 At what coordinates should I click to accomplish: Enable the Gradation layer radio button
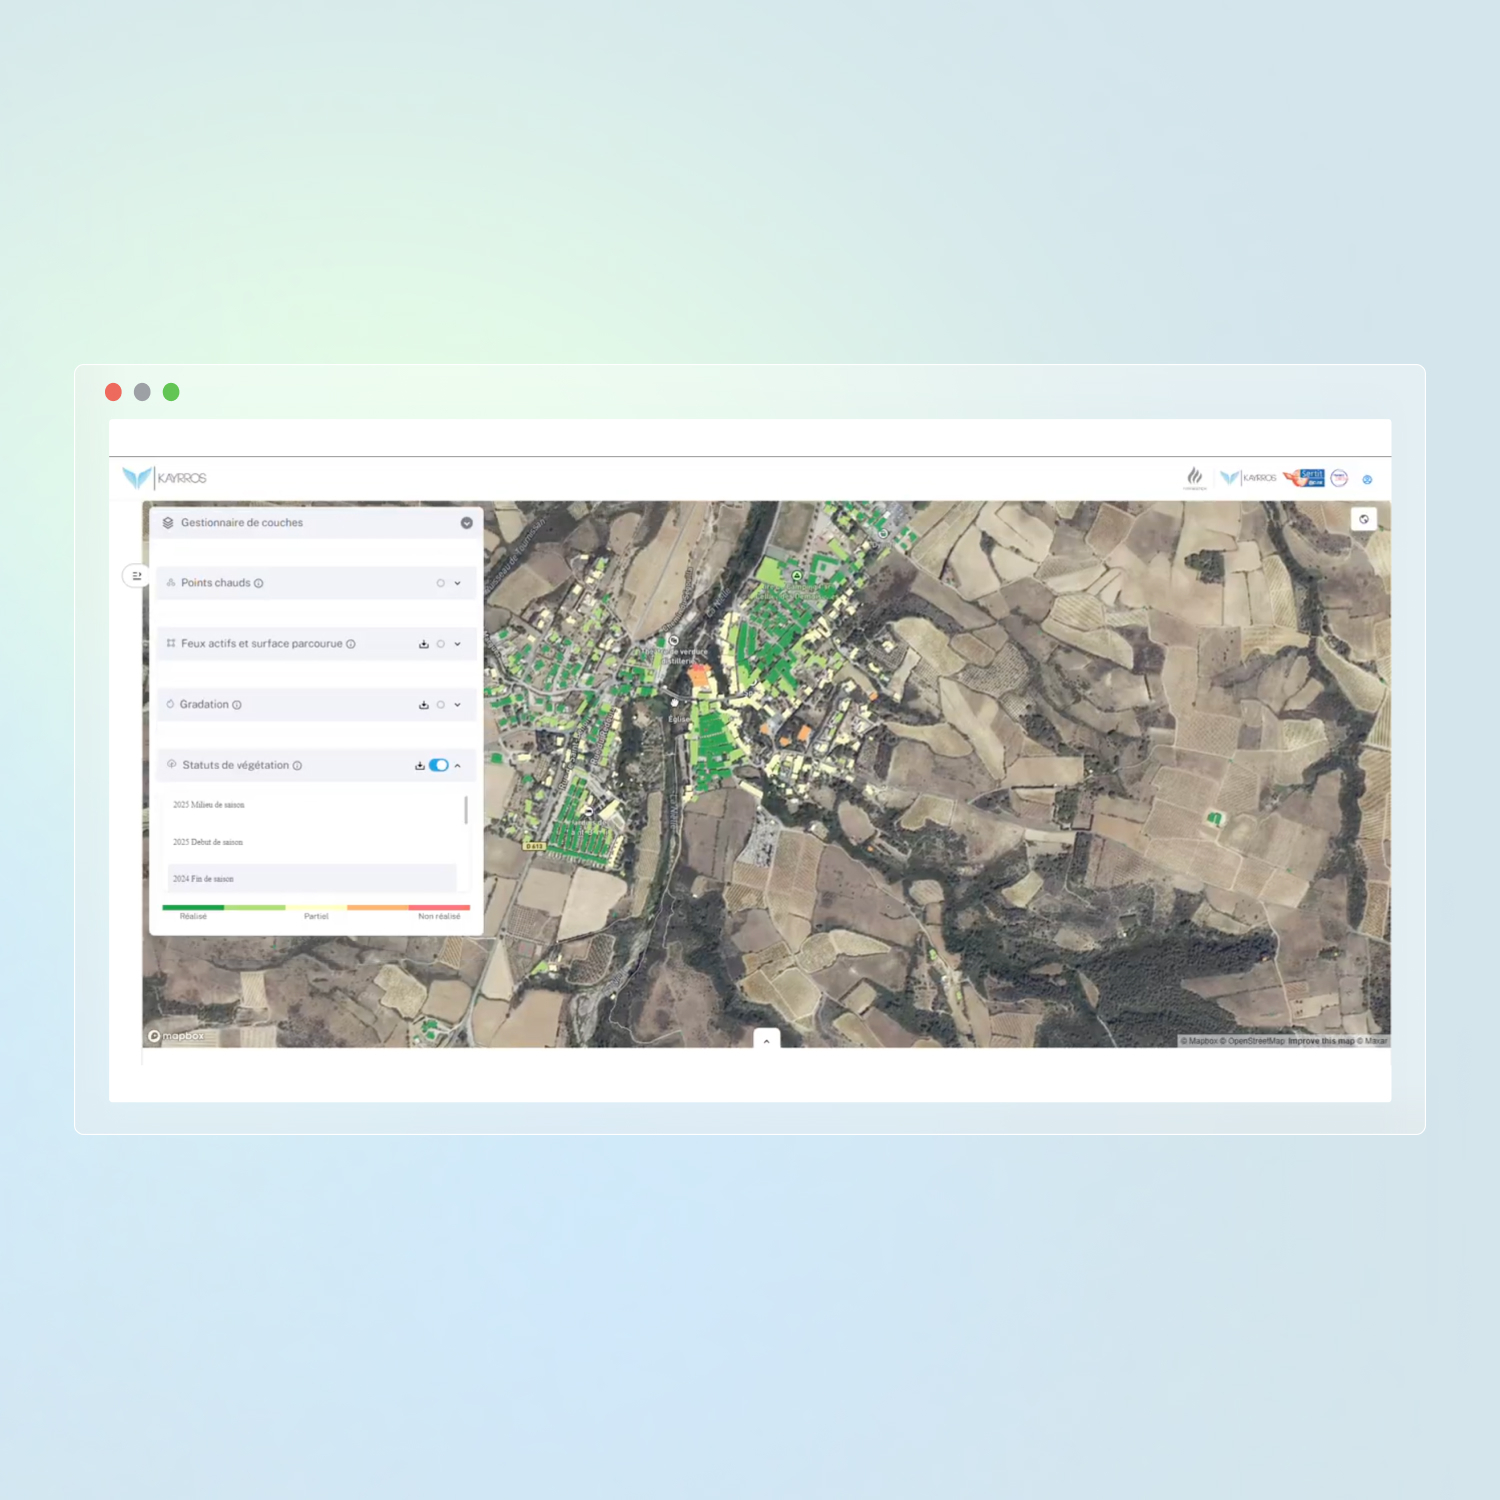point(440,705)
